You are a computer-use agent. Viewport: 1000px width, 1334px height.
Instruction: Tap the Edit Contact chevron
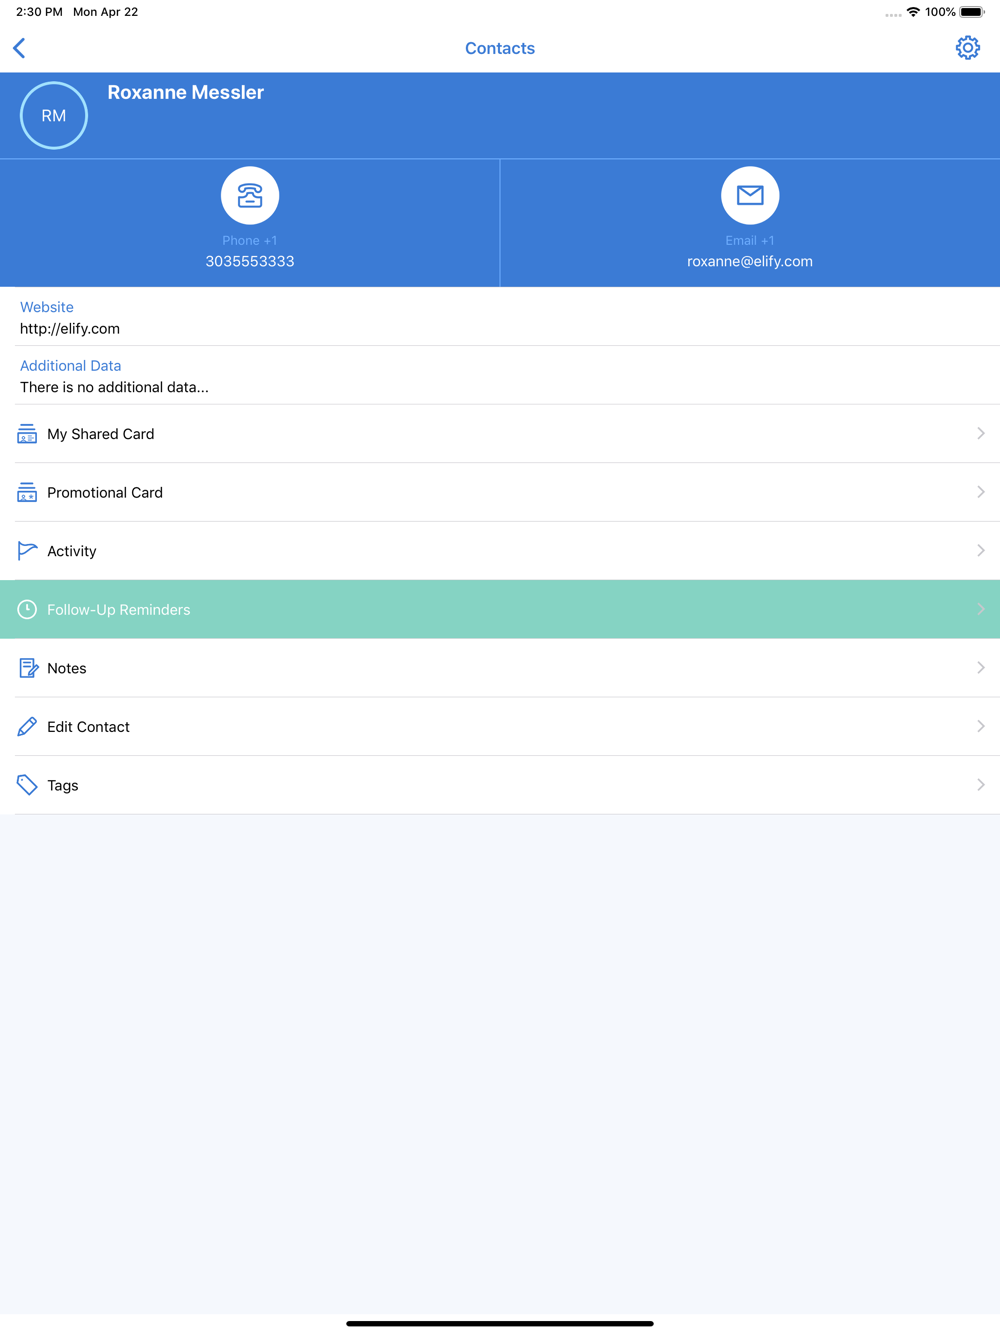[981, 727]
